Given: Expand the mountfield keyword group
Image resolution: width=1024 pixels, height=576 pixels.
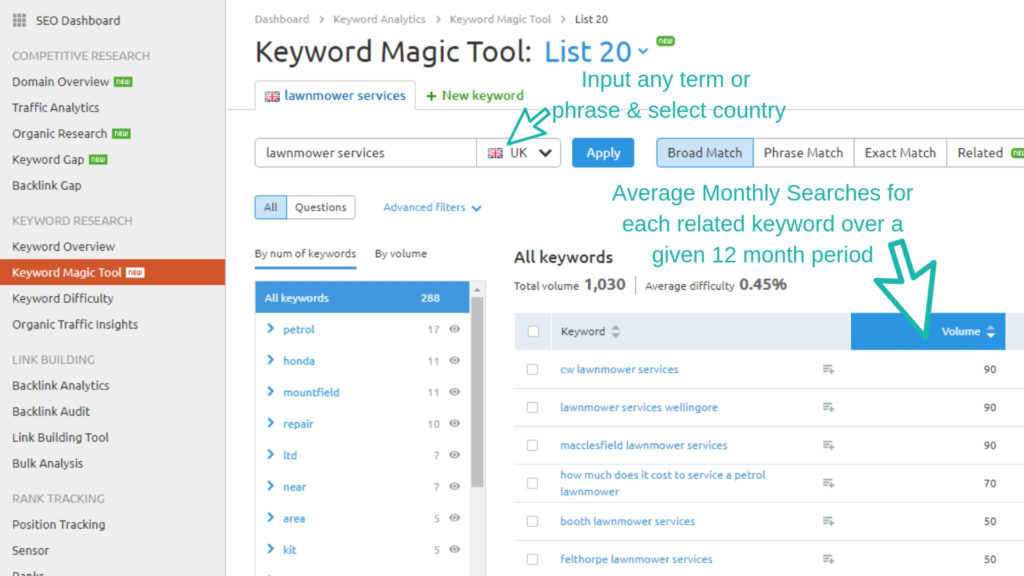Looking at the screenshot, I should [270, 391].
